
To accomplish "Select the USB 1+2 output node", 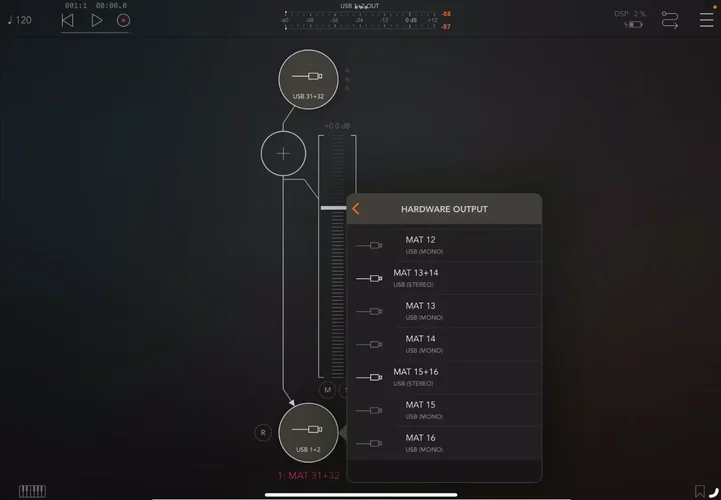I will click(x=308, y=433).
